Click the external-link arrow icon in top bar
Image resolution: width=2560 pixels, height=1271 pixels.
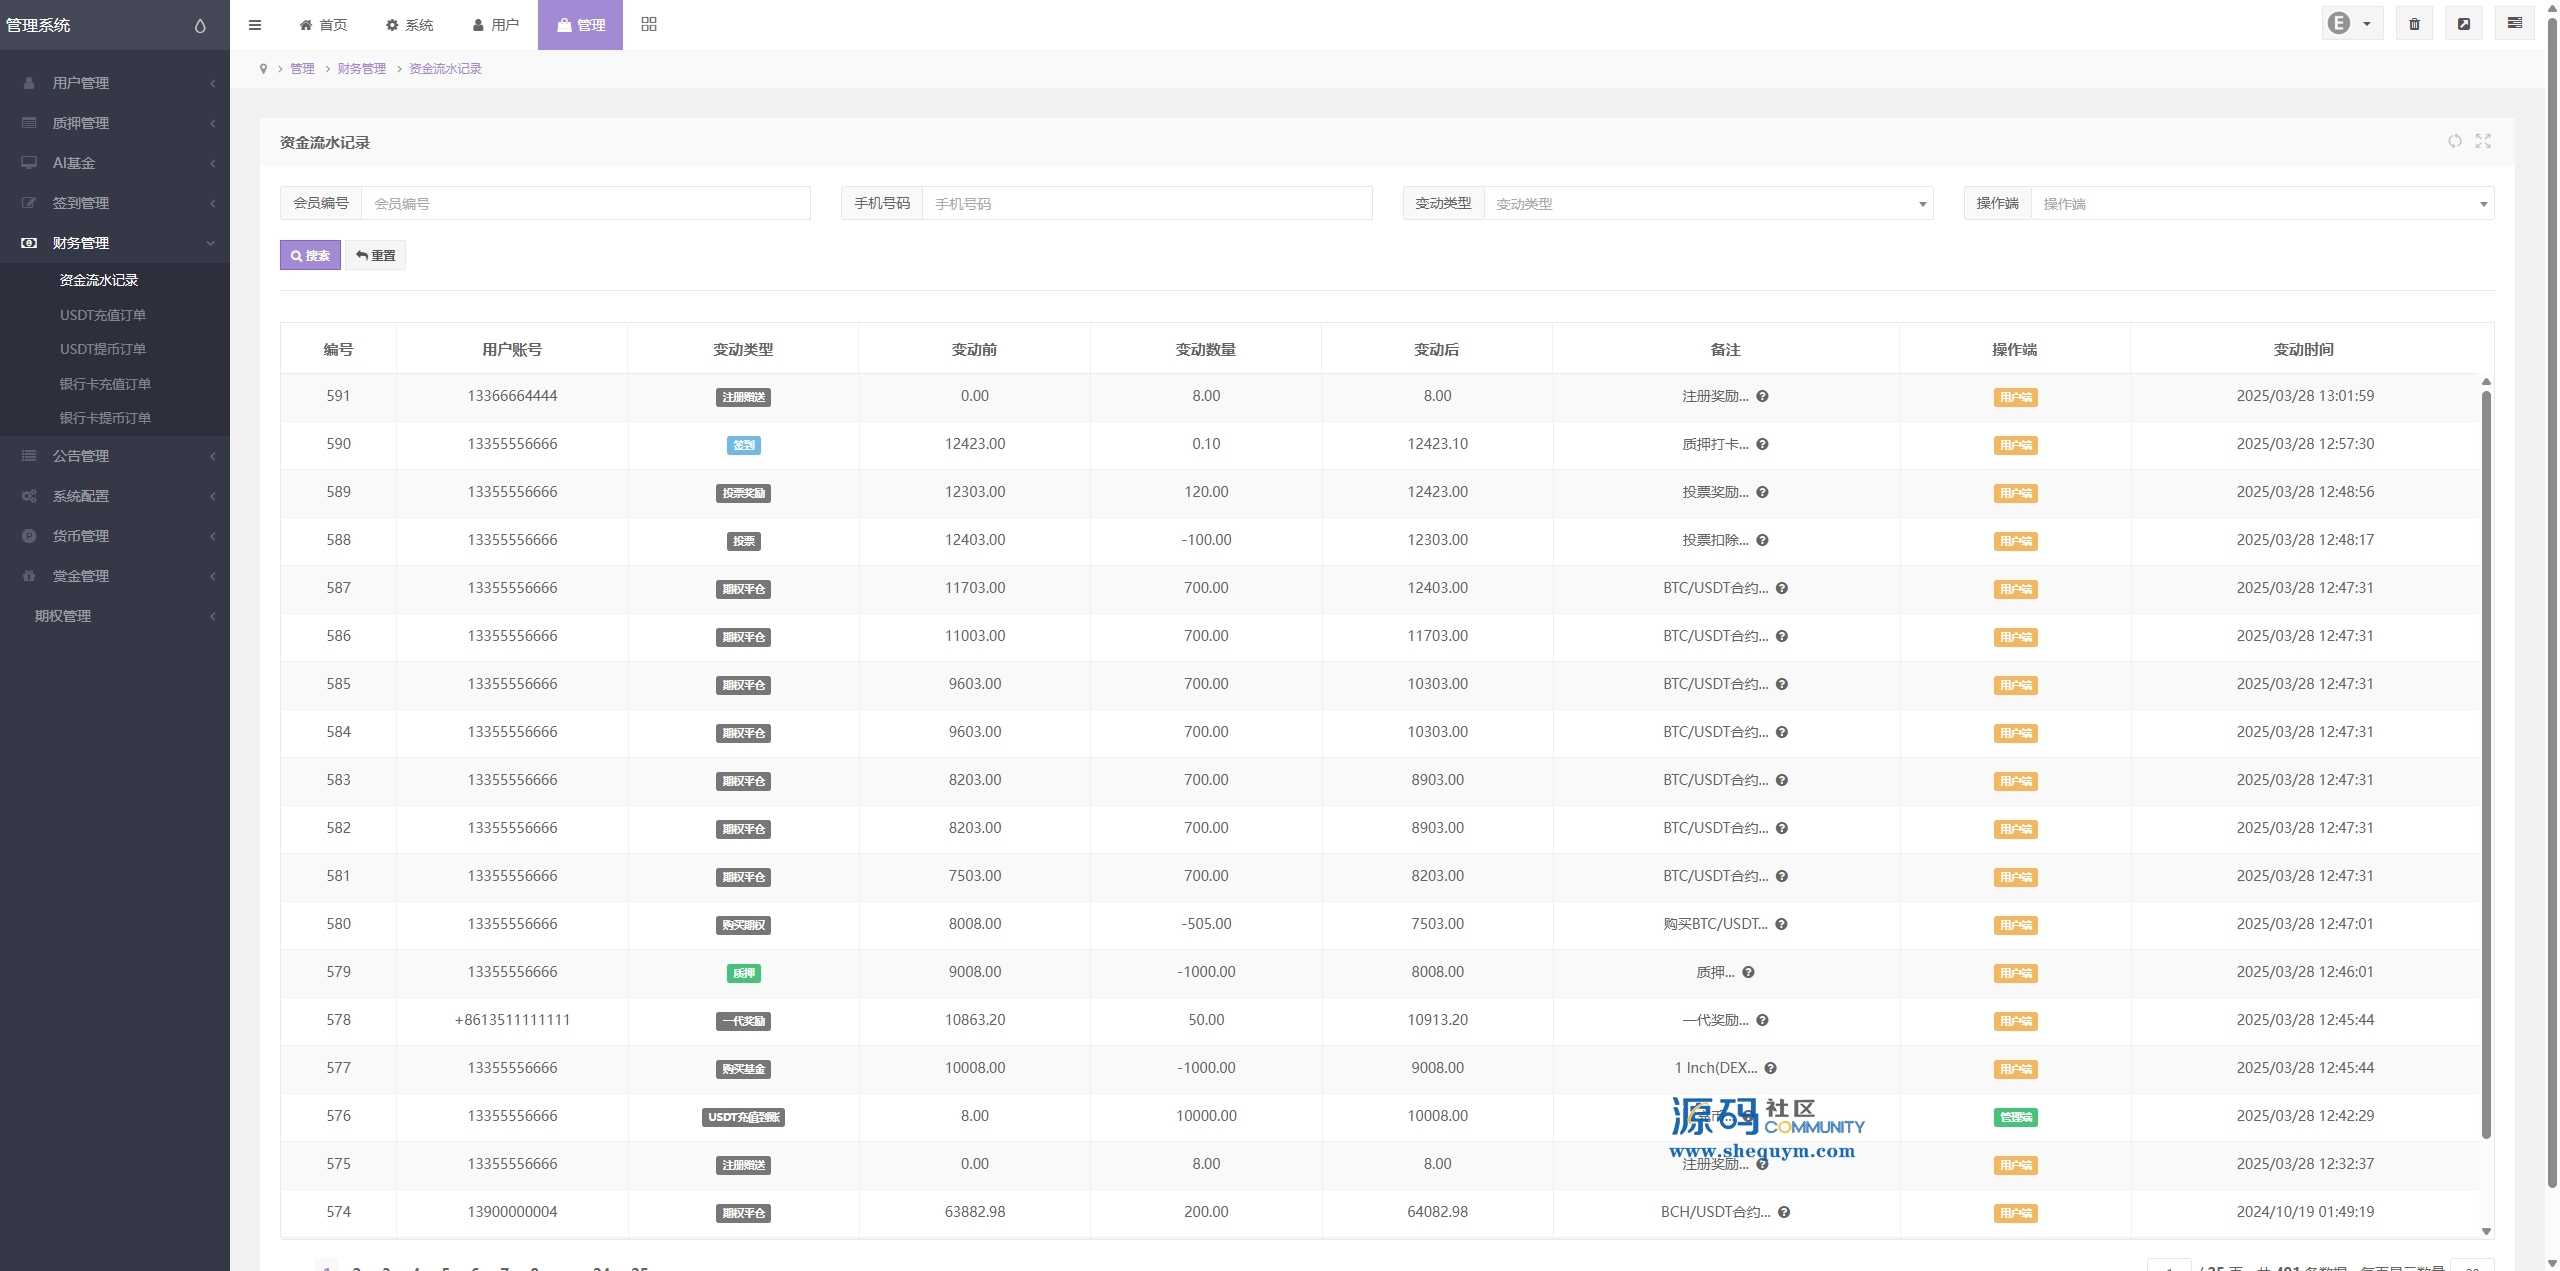pos(2464,24)
